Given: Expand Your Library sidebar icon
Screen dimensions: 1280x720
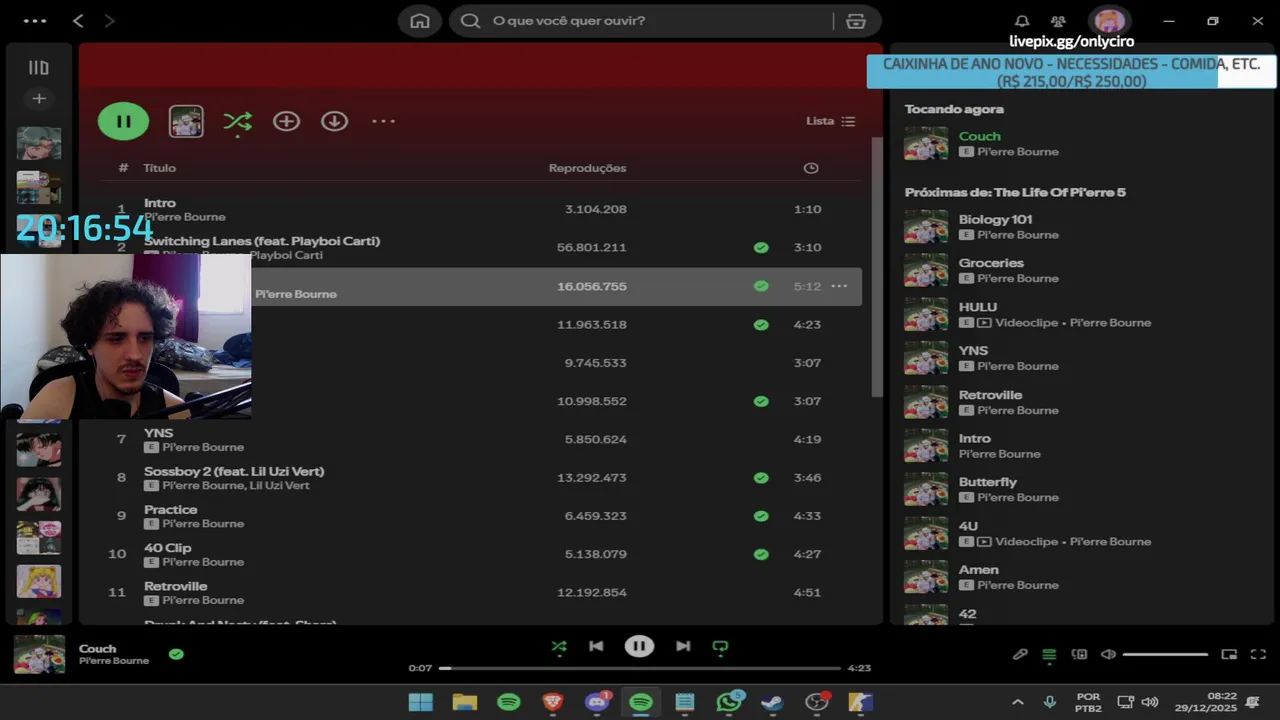Looking at the screenshot, I should coord(38,68).
